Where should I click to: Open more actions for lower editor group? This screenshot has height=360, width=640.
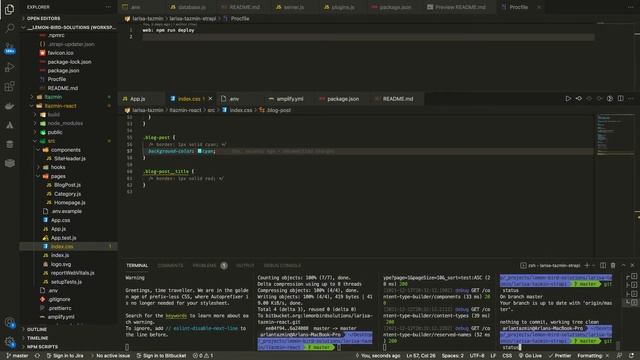[x=631, y=98]
